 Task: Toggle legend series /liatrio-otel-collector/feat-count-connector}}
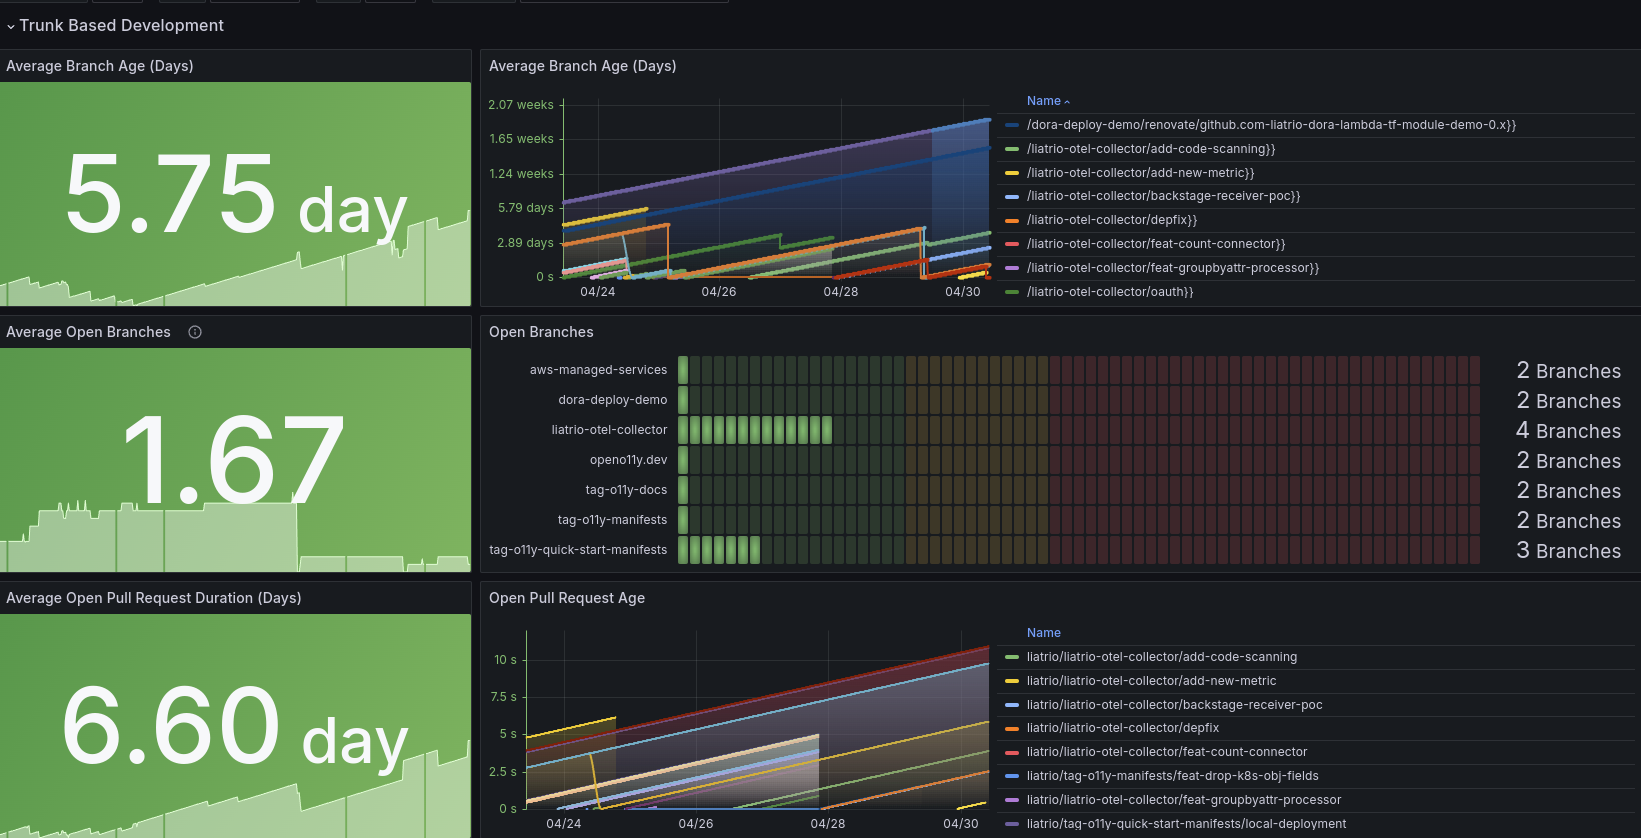click(1156, 244)
